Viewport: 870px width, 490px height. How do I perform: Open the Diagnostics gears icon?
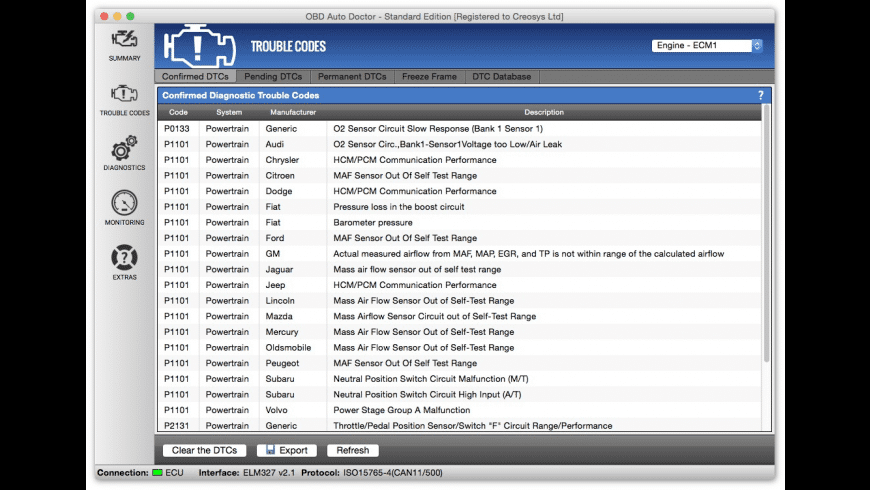tap(124, 148)
